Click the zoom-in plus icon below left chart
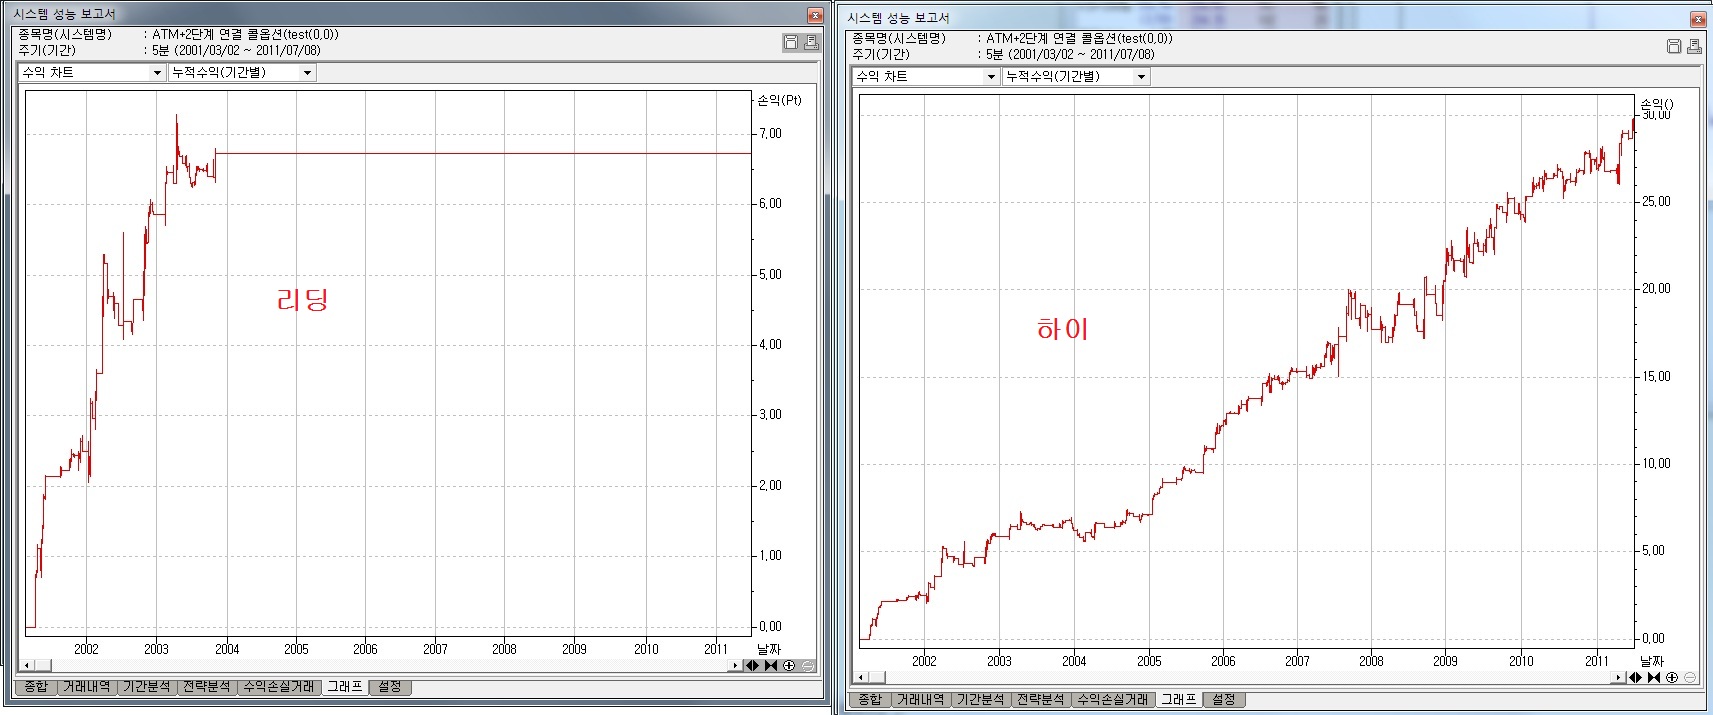 (789, 666)
